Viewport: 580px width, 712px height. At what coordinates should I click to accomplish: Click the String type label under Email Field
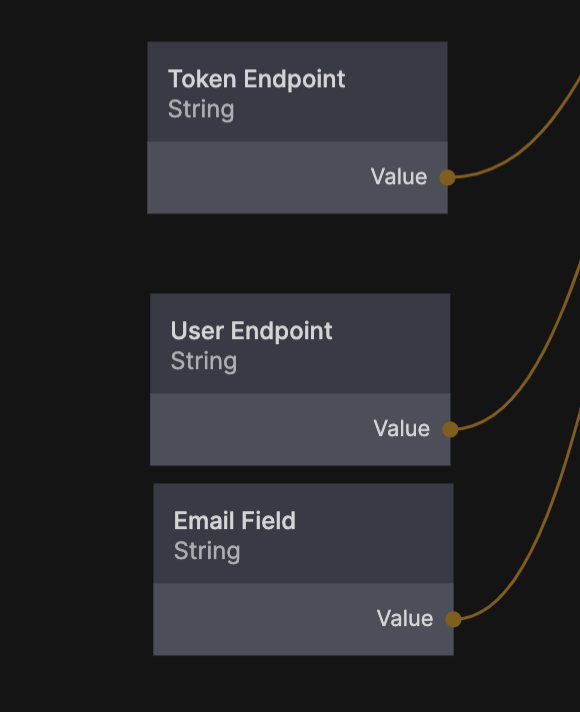point(207,551)
